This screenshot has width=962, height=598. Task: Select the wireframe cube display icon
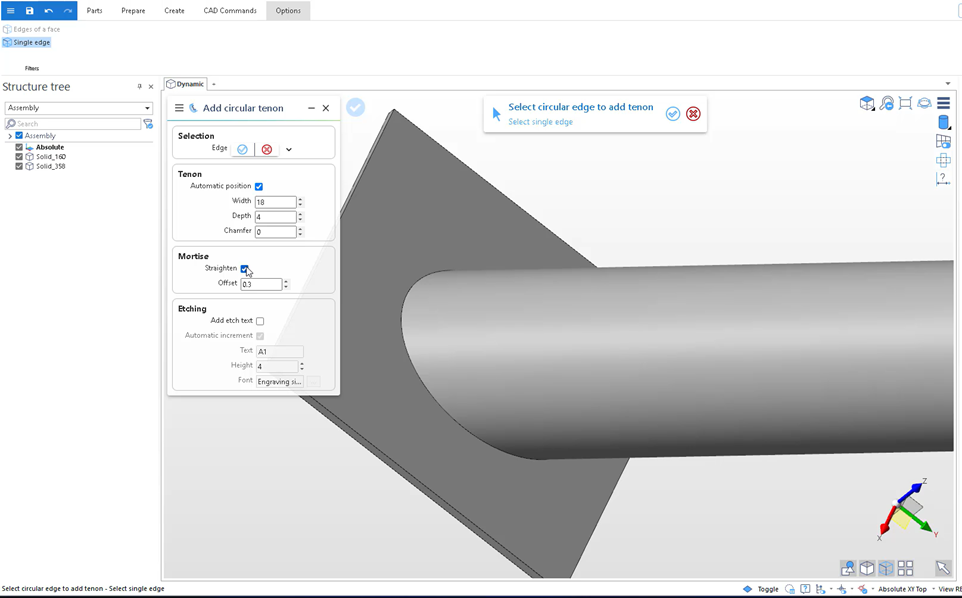[886, 568]
